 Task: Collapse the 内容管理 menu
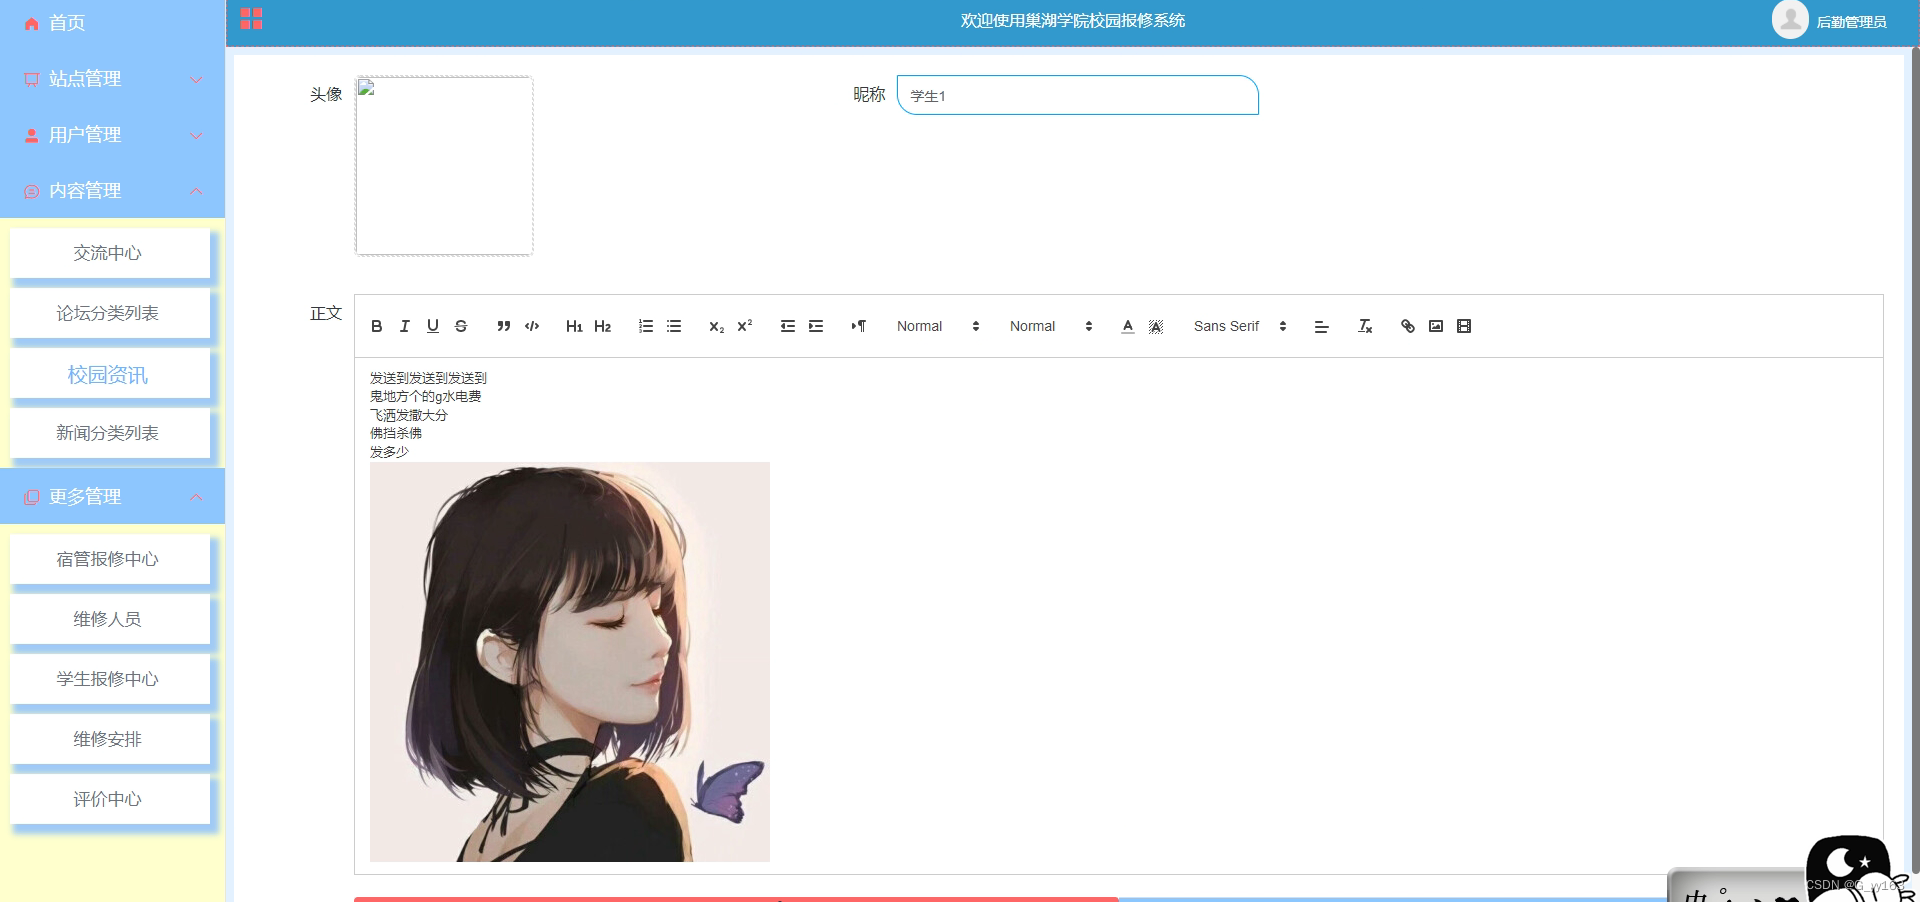112,191
